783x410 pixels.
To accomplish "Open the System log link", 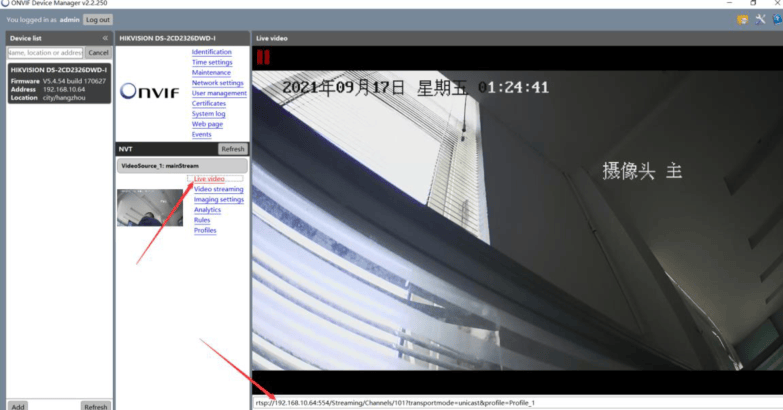I will (x=208, y=114).
